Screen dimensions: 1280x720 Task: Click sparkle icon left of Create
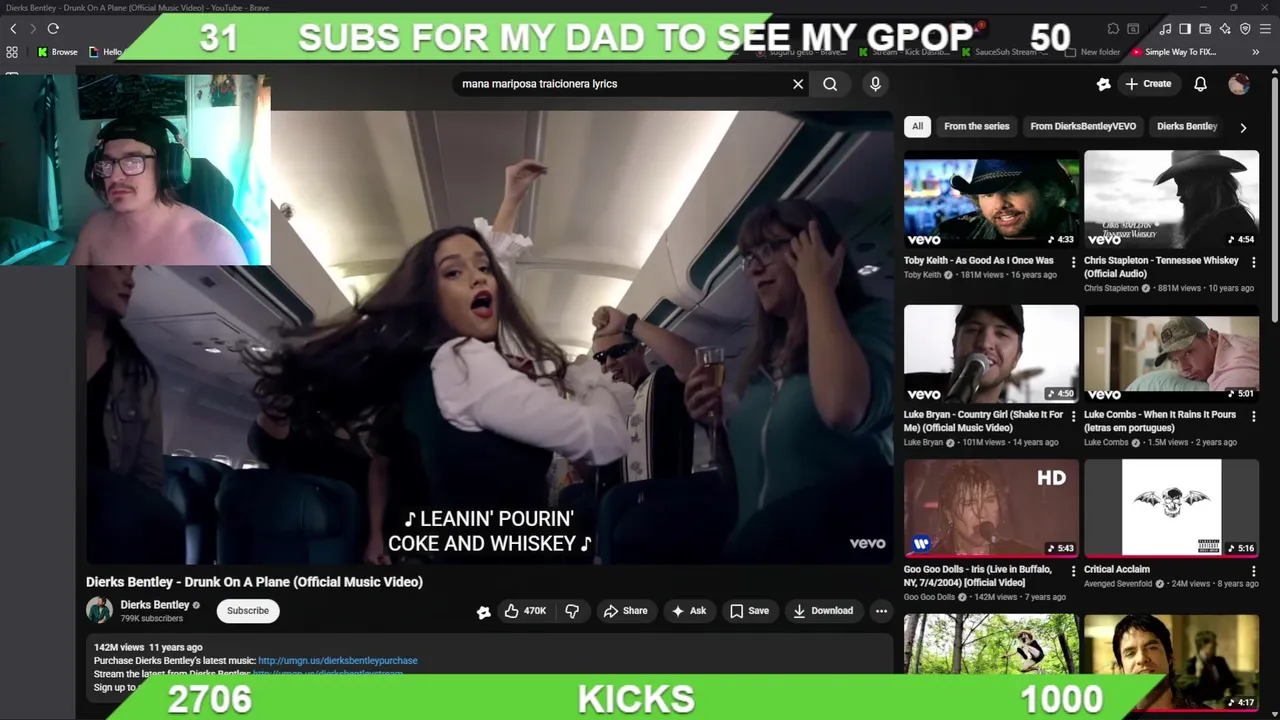tap(1103, 84)
